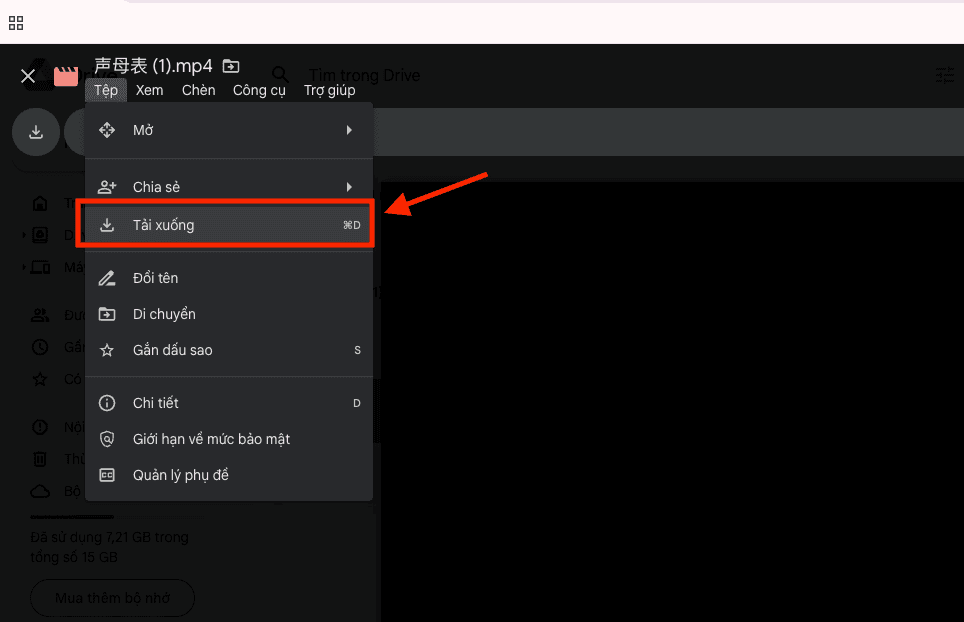Viewport: 964px width, 622px height.
Task: Click move-to-folder icon beside file name
Action: tap(231, 66)
